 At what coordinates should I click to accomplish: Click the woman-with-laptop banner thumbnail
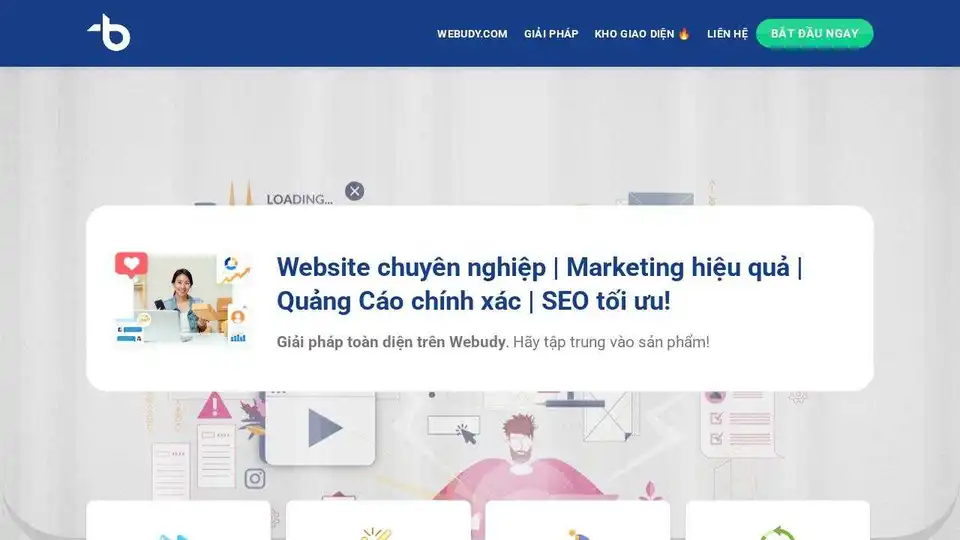click(x=183, y=298)
